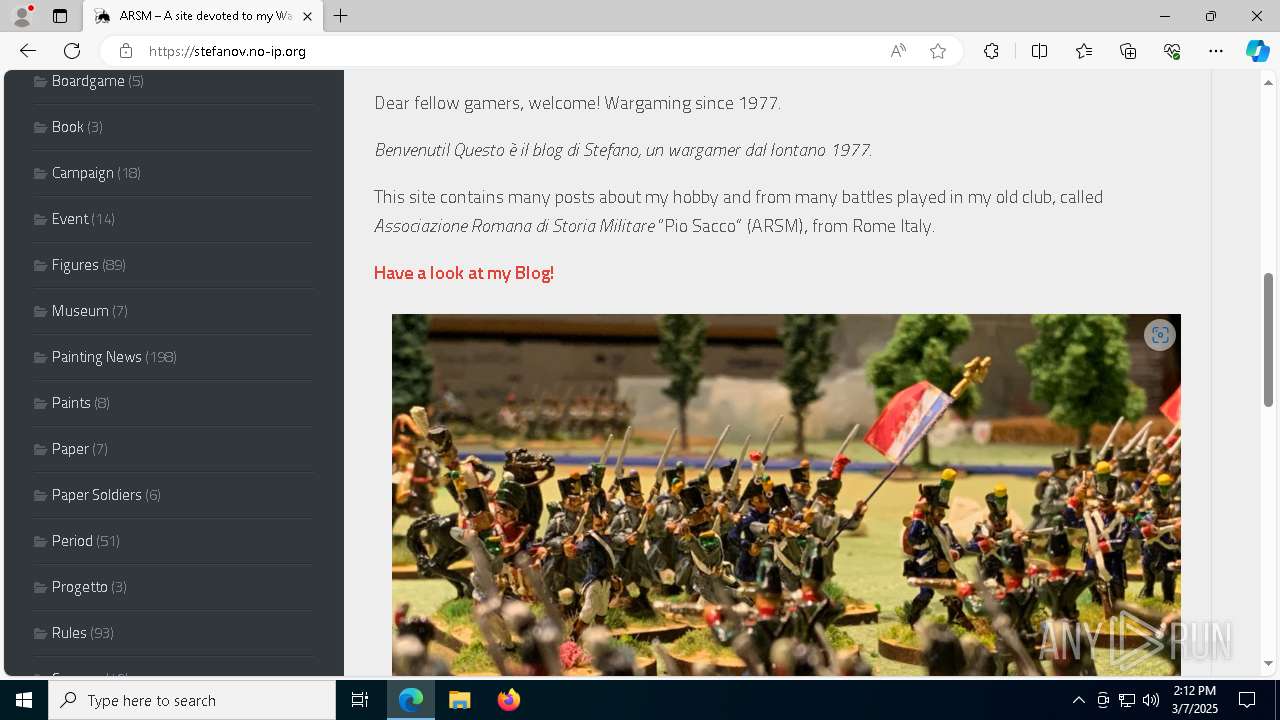1280x720 pixels.
Task: Open the Paper Soldiers category
Action: click(x=97, y=495)
